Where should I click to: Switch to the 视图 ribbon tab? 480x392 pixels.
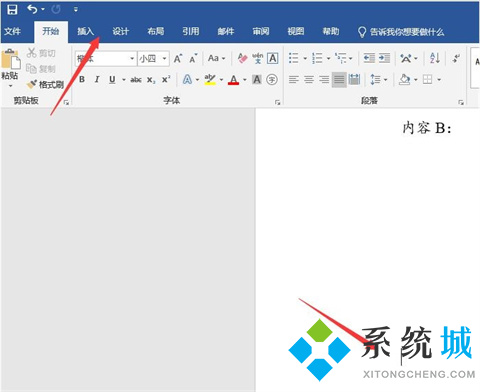pyautogui.click(x=296, y=32)
